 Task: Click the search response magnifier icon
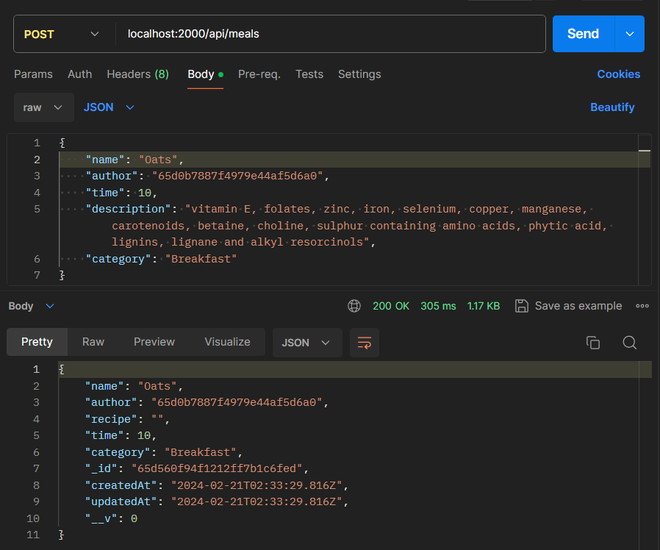pos(629,342)
